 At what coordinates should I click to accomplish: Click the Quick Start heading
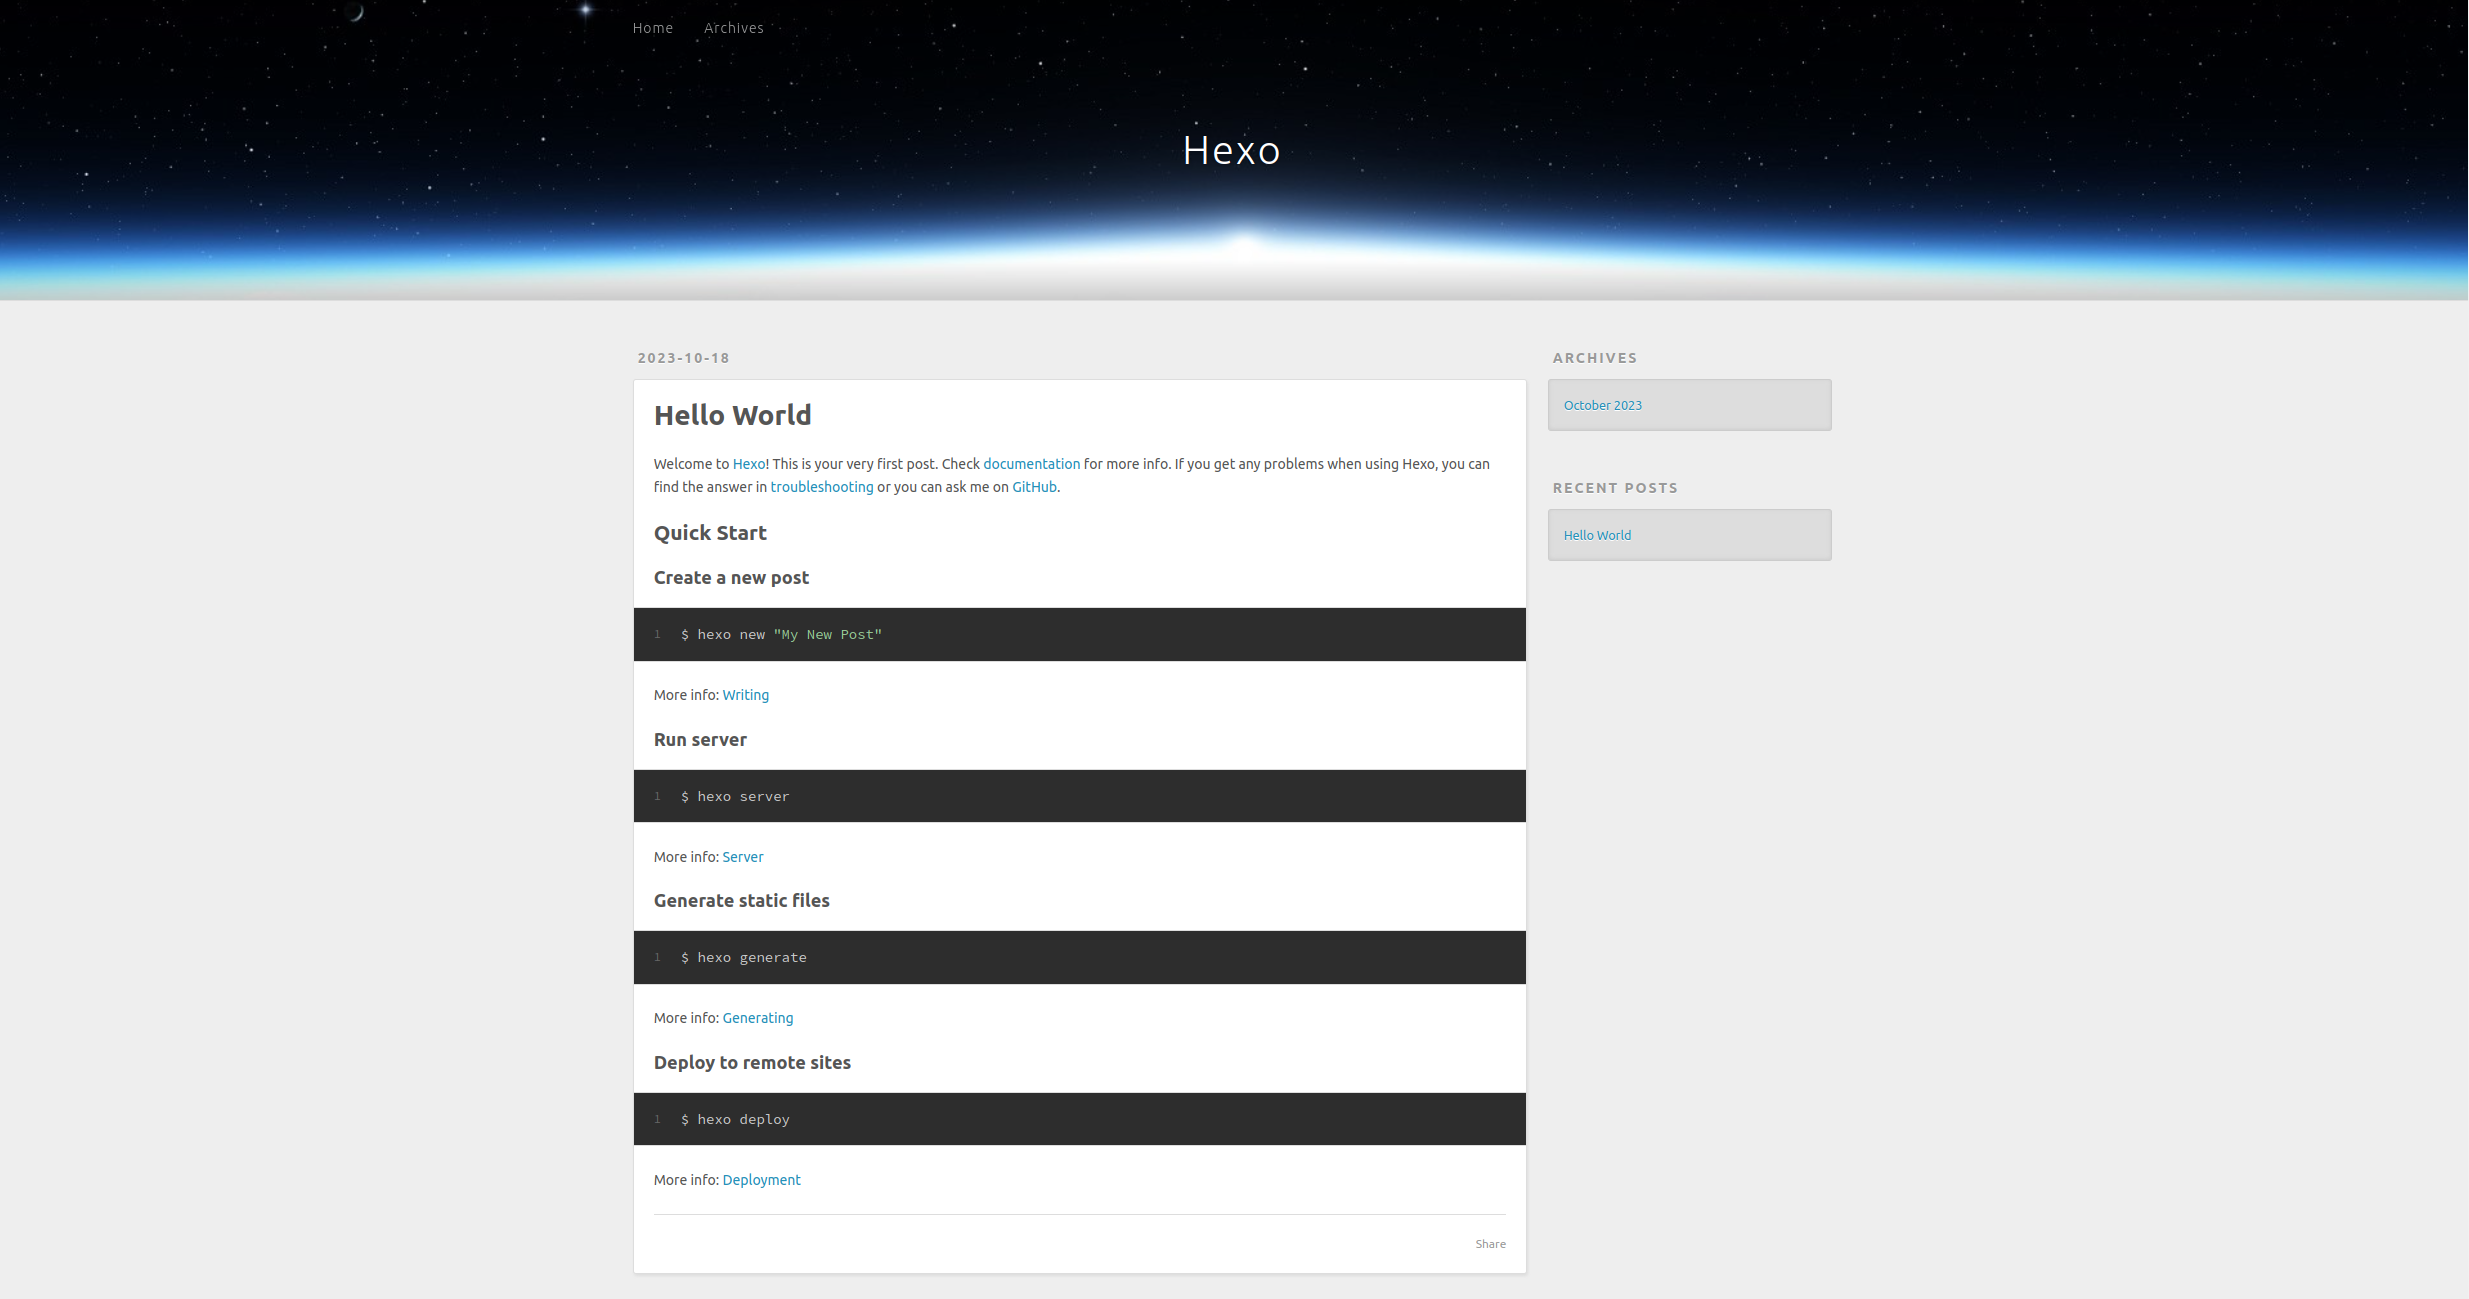pos(710,533)
